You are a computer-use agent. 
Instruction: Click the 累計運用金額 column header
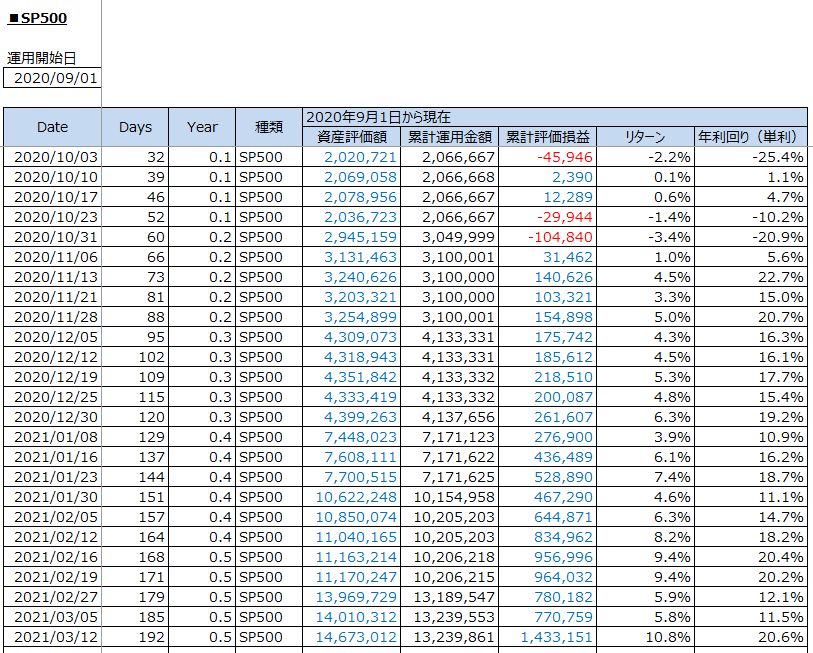tap(449, 136)
